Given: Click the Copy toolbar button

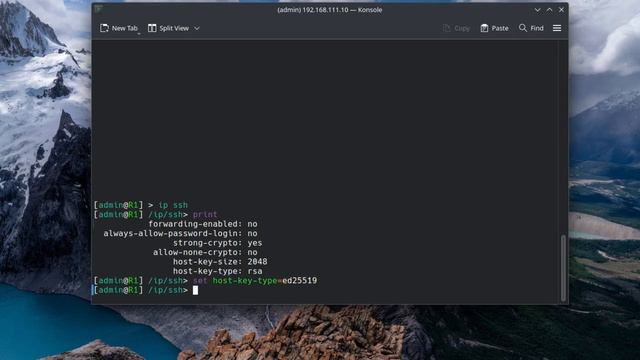Looking at the screenshot, I should pyautogui.click(x=456, y=28).
